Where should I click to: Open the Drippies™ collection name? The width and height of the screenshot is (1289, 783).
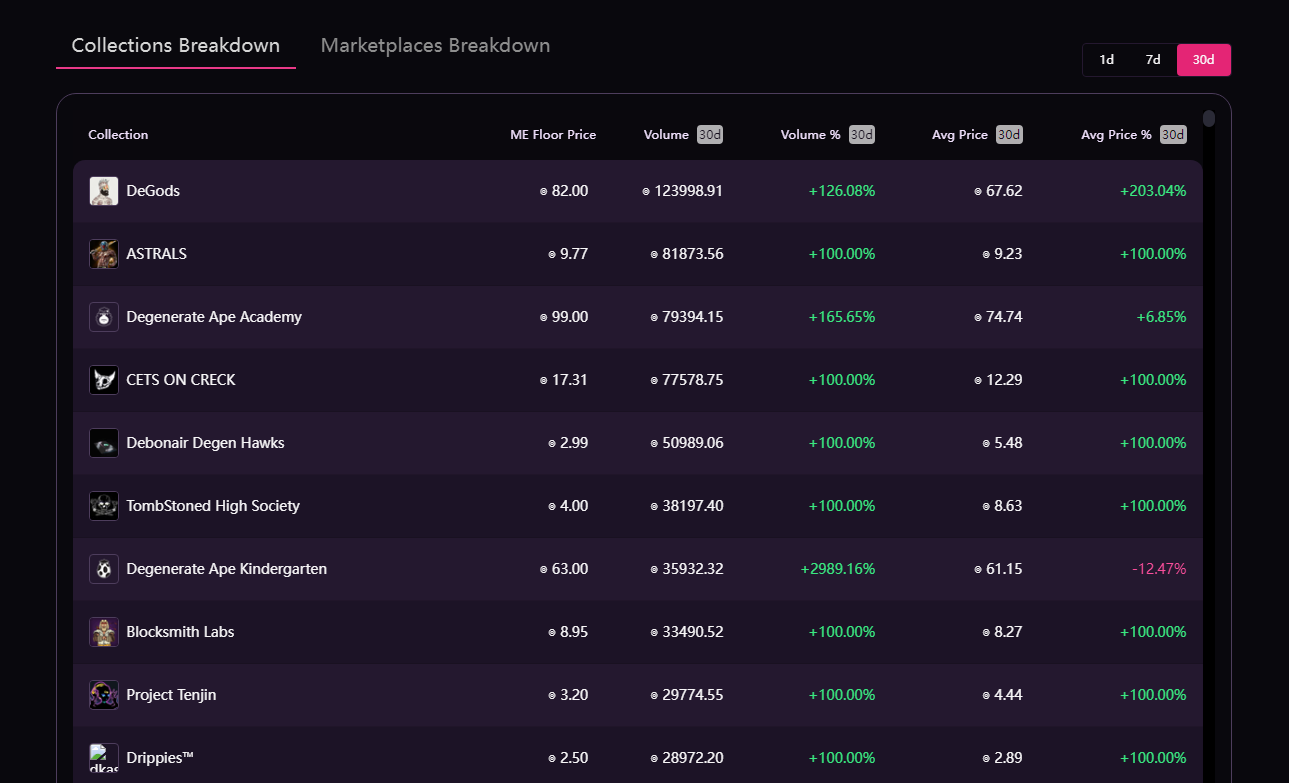160,758
